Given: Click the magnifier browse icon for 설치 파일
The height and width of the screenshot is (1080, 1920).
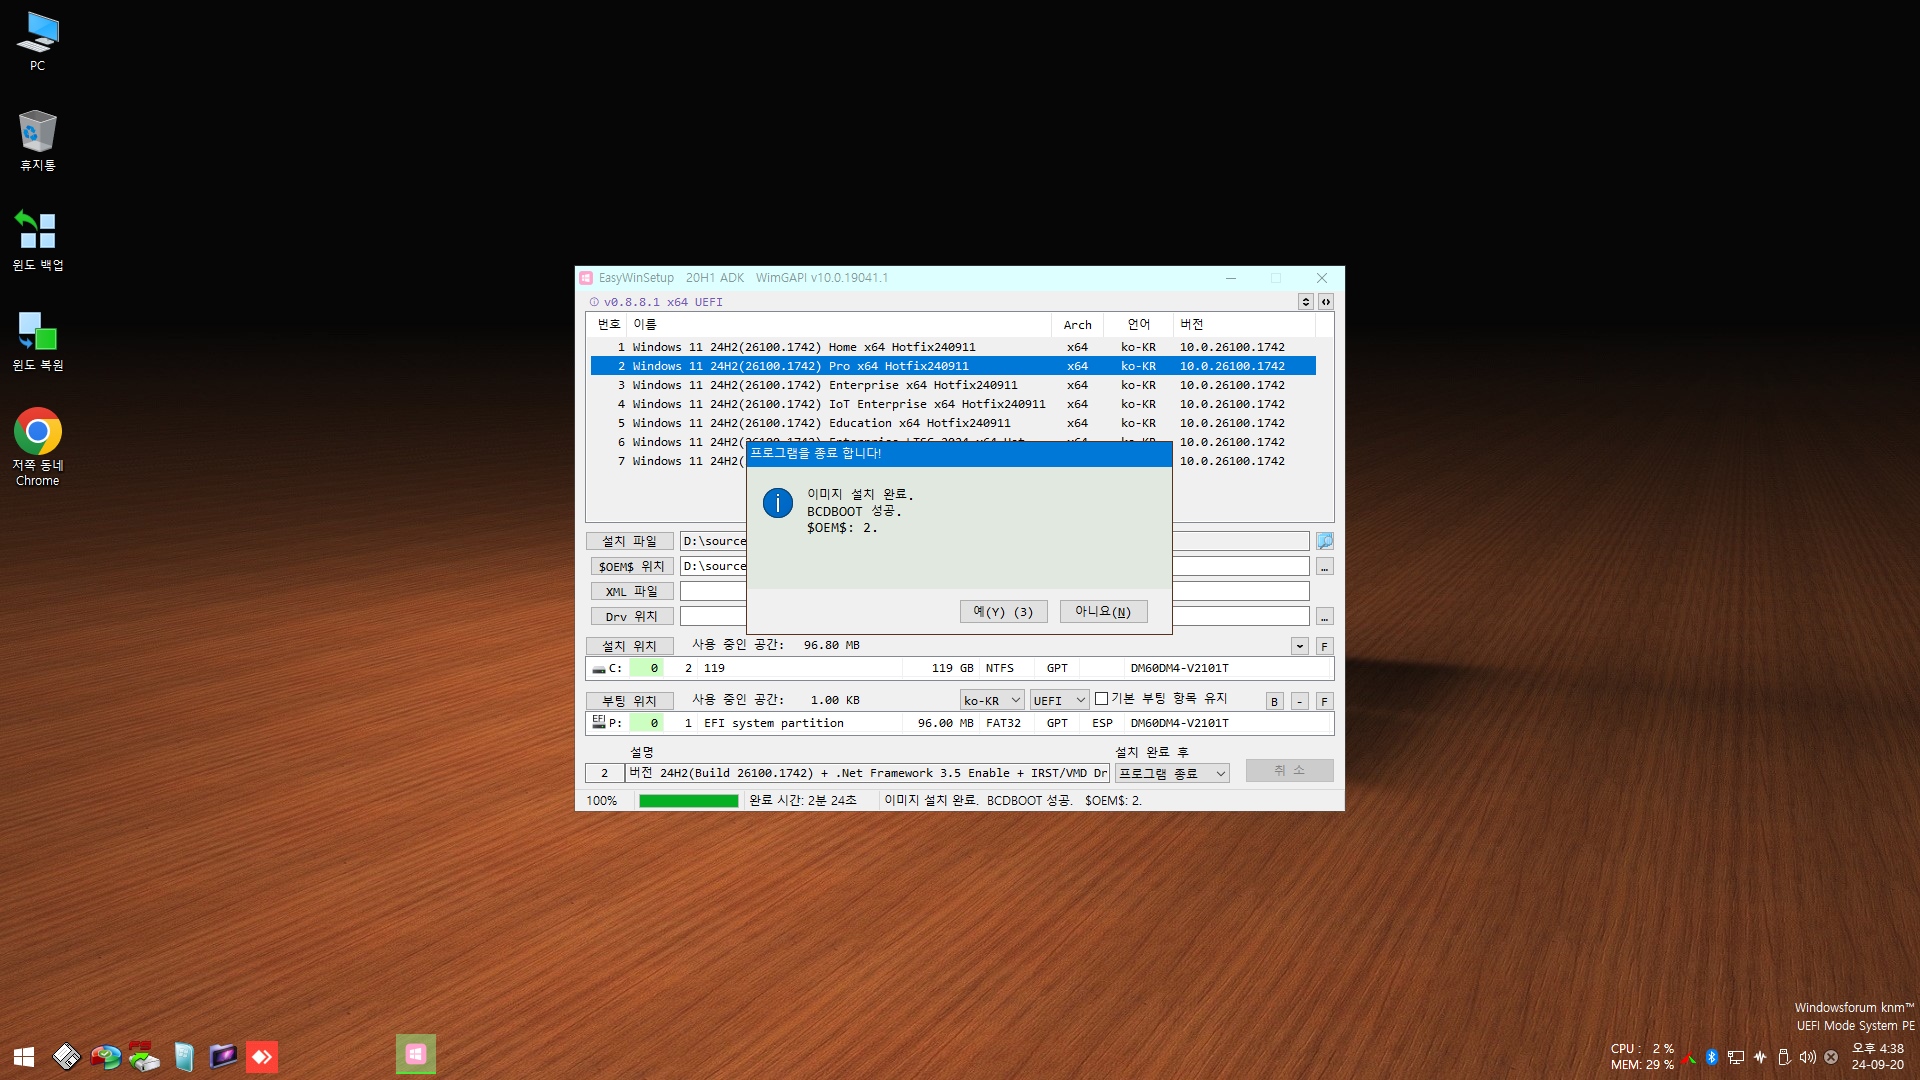Looking at the screenshot, I should tap(1324, 541).
